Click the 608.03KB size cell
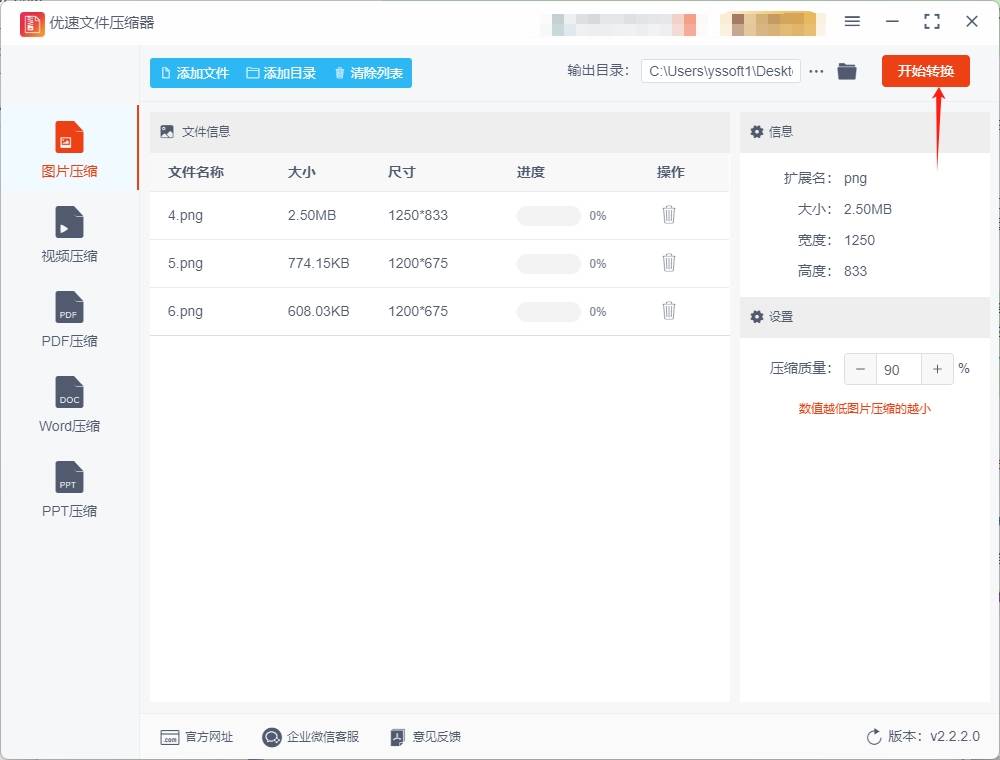 [318, 311]
